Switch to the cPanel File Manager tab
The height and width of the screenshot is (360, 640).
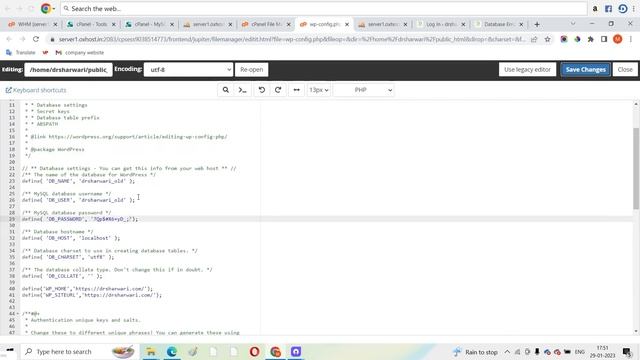point(266,24)
